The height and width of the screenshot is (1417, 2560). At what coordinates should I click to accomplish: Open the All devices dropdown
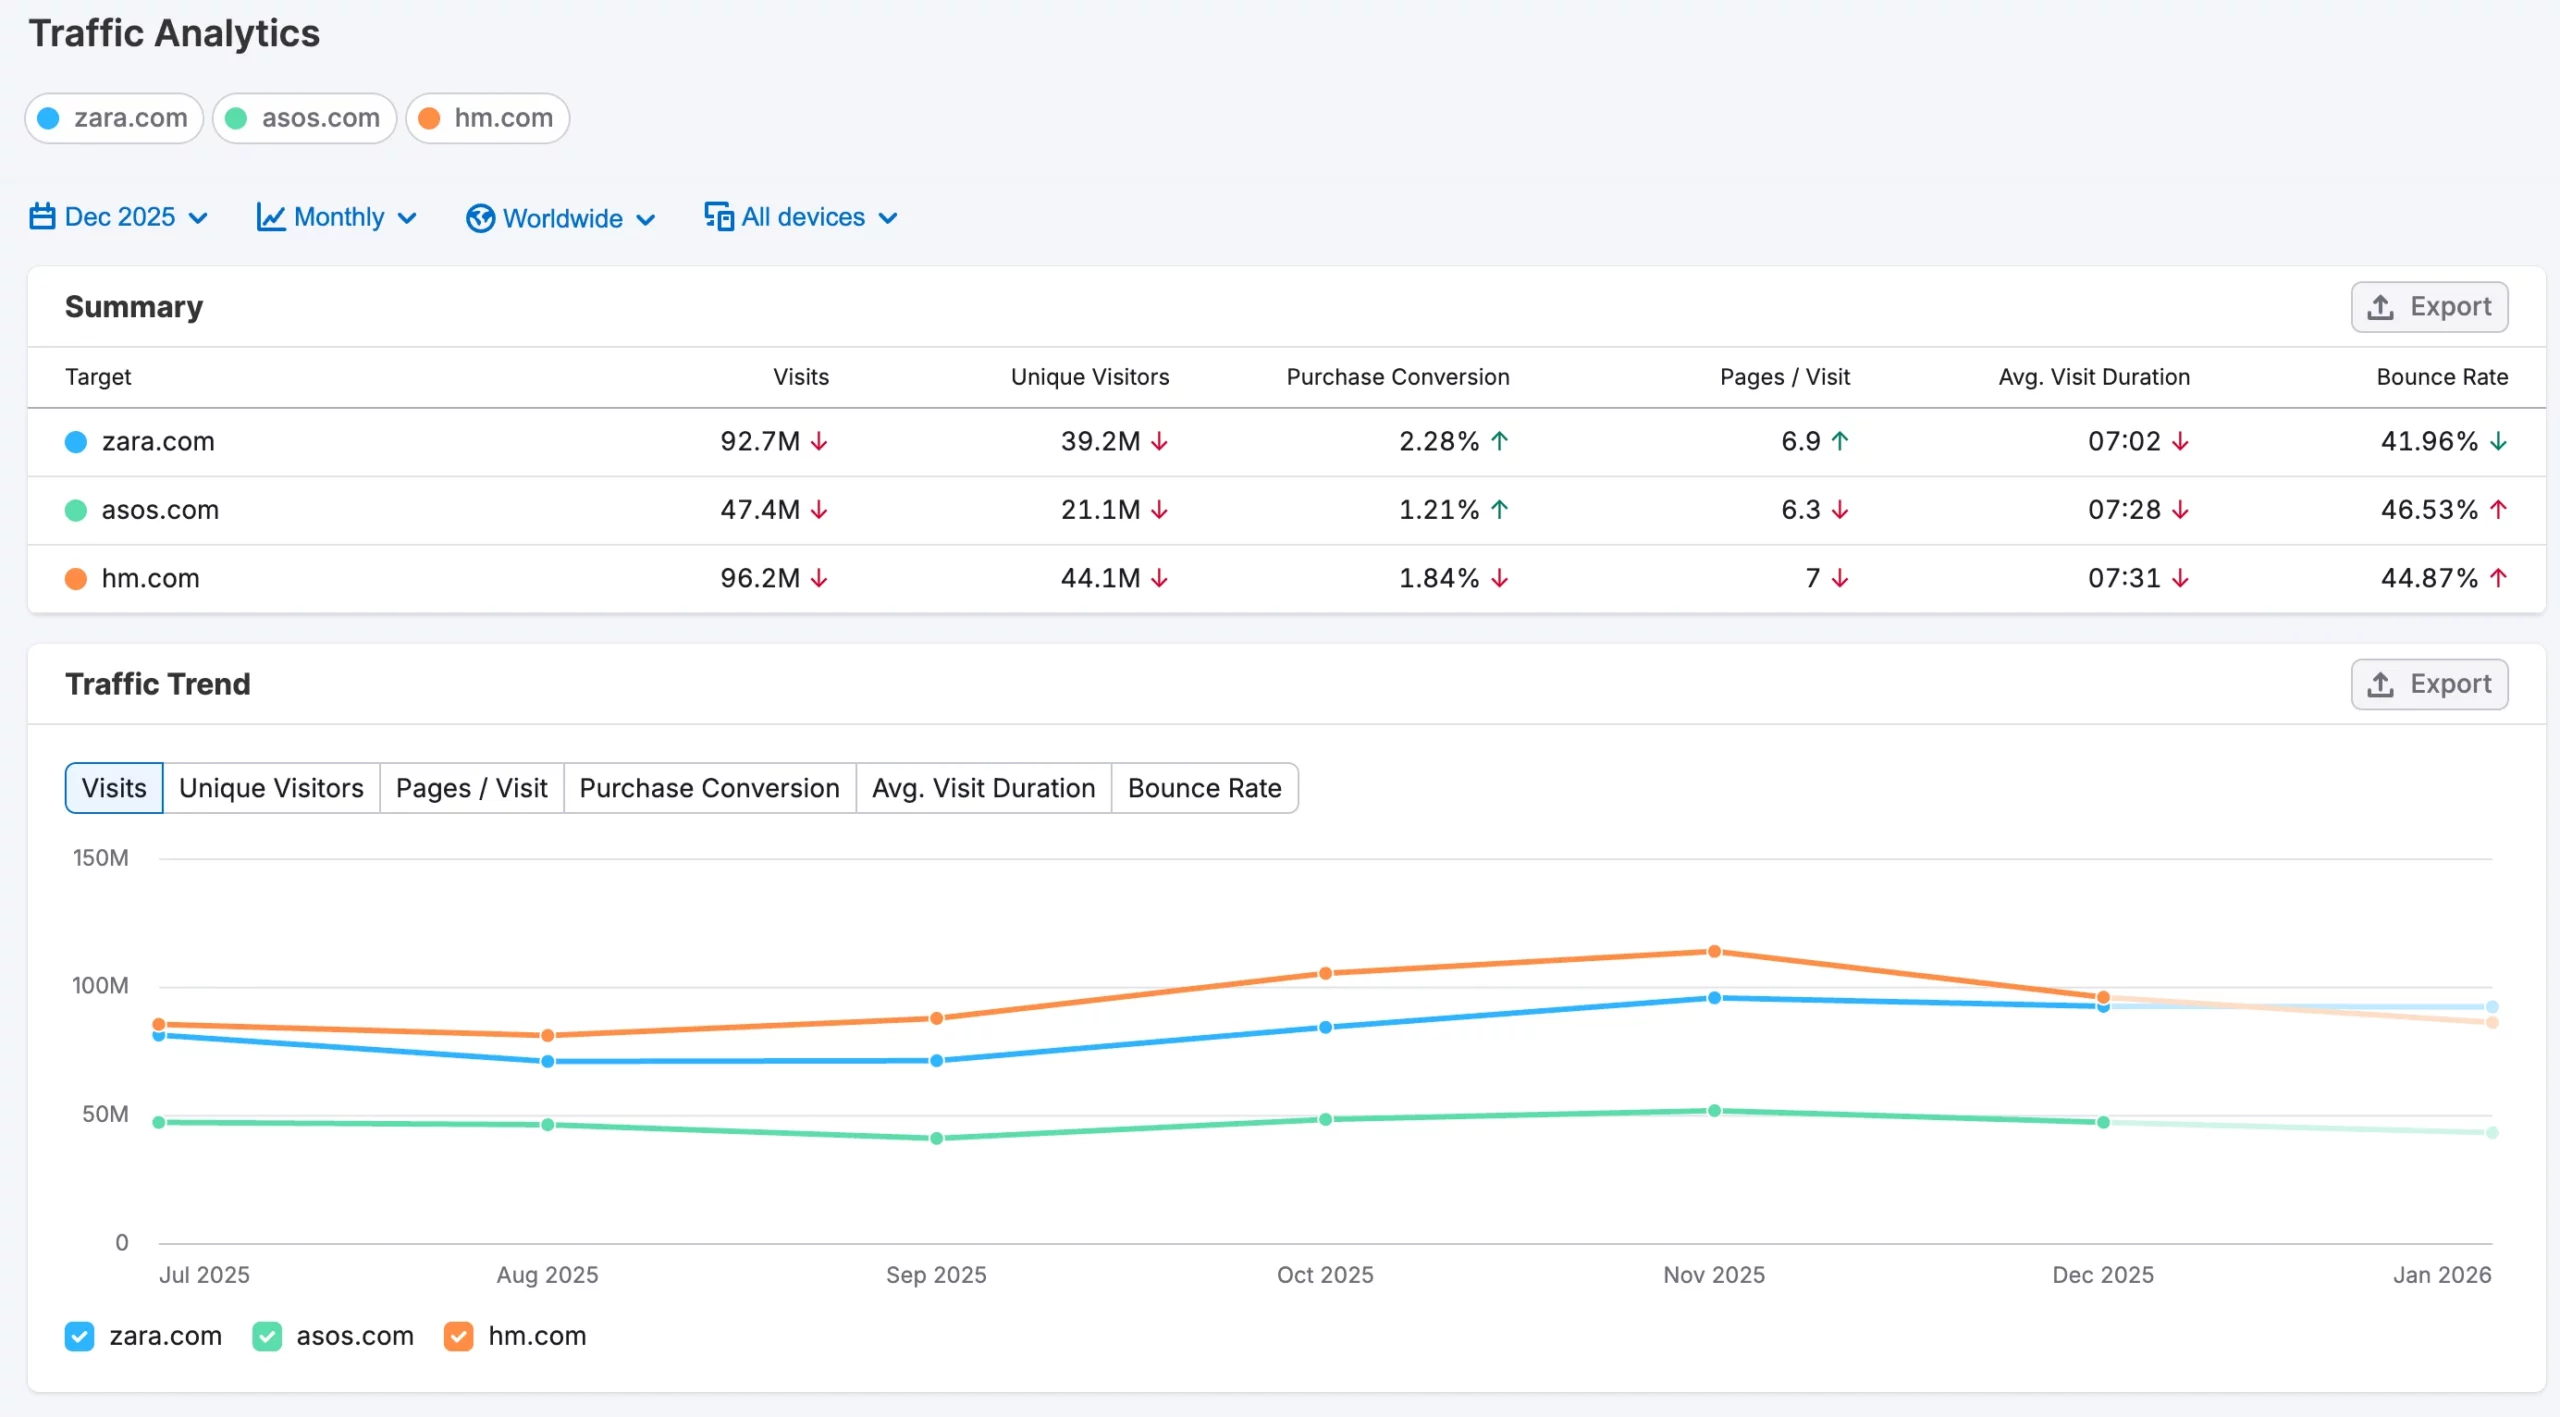[x=803, y=217]
